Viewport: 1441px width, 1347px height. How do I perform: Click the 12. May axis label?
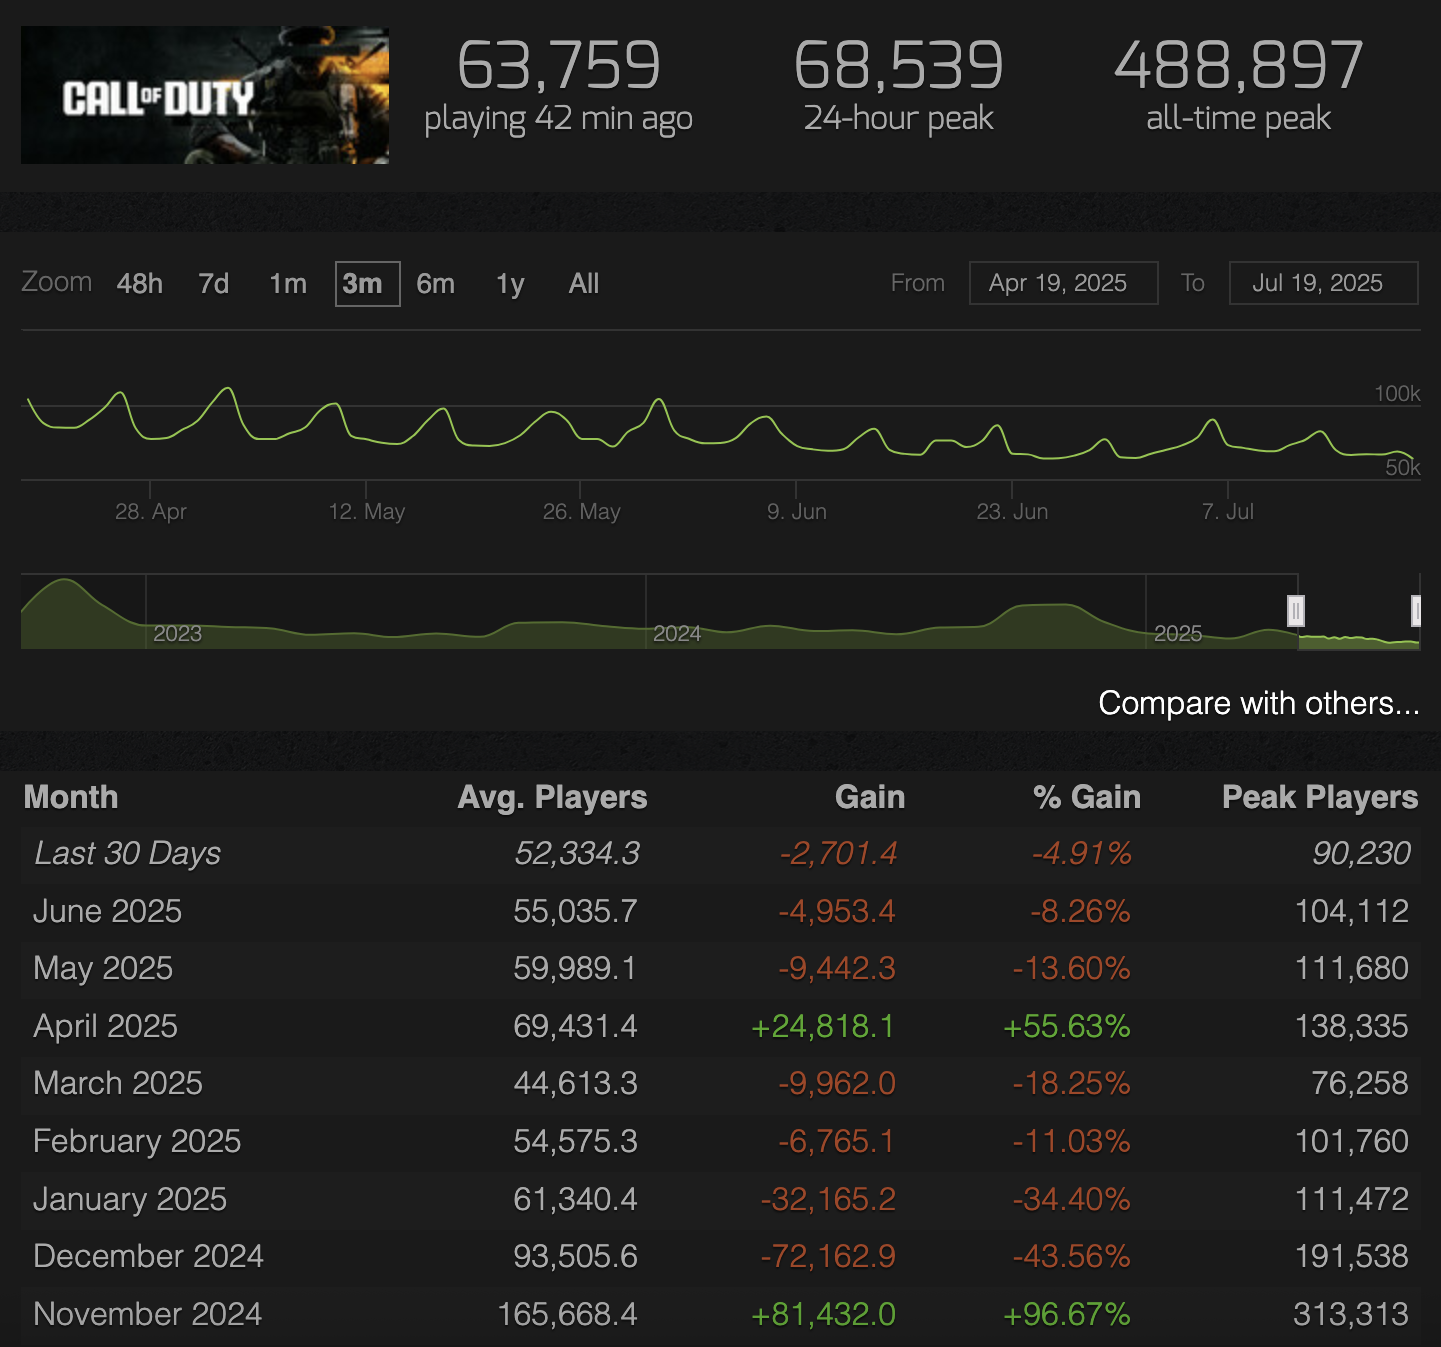[x=367, y=511]
